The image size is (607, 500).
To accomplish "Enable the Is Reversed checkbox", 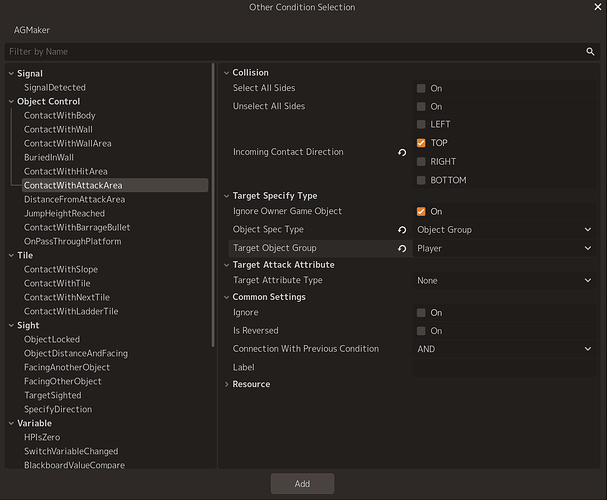I will pos(421,331).
